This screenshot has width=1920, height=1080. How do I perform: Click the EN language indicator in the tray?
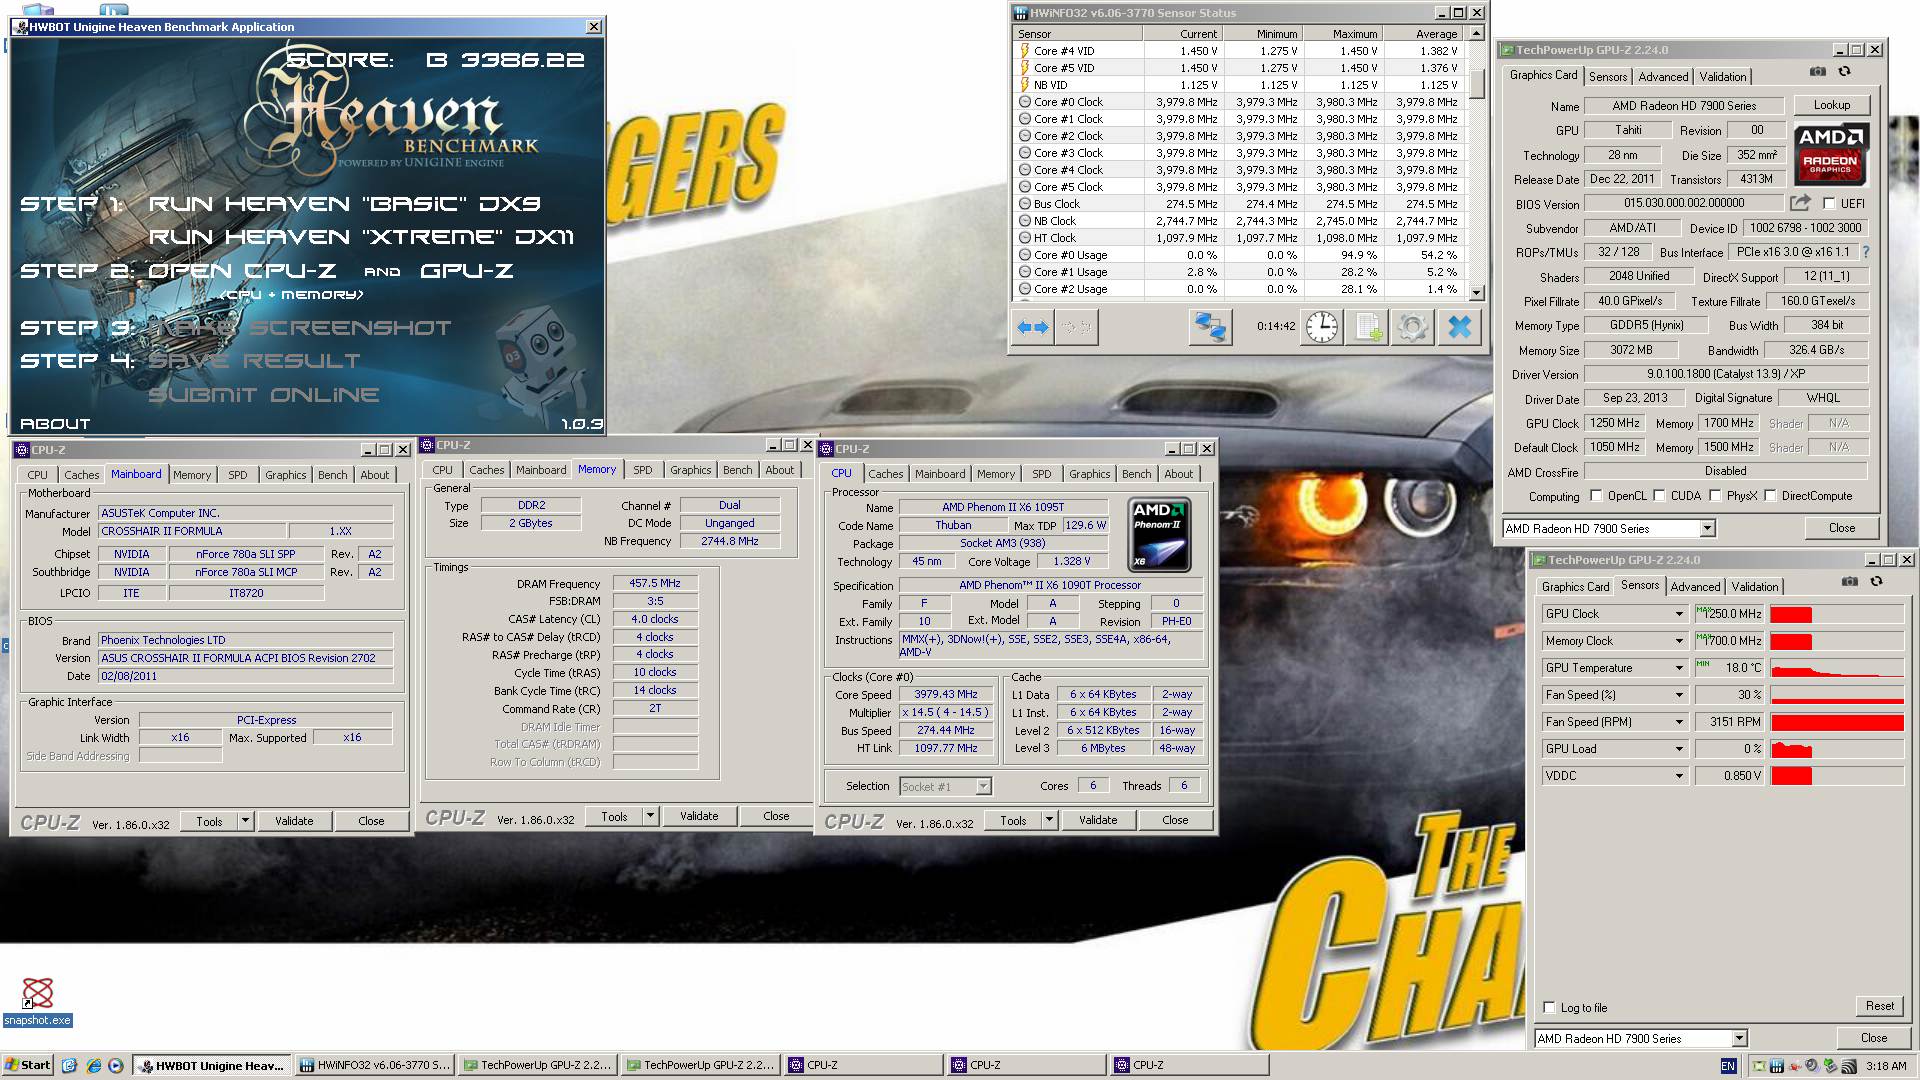1728,1066
